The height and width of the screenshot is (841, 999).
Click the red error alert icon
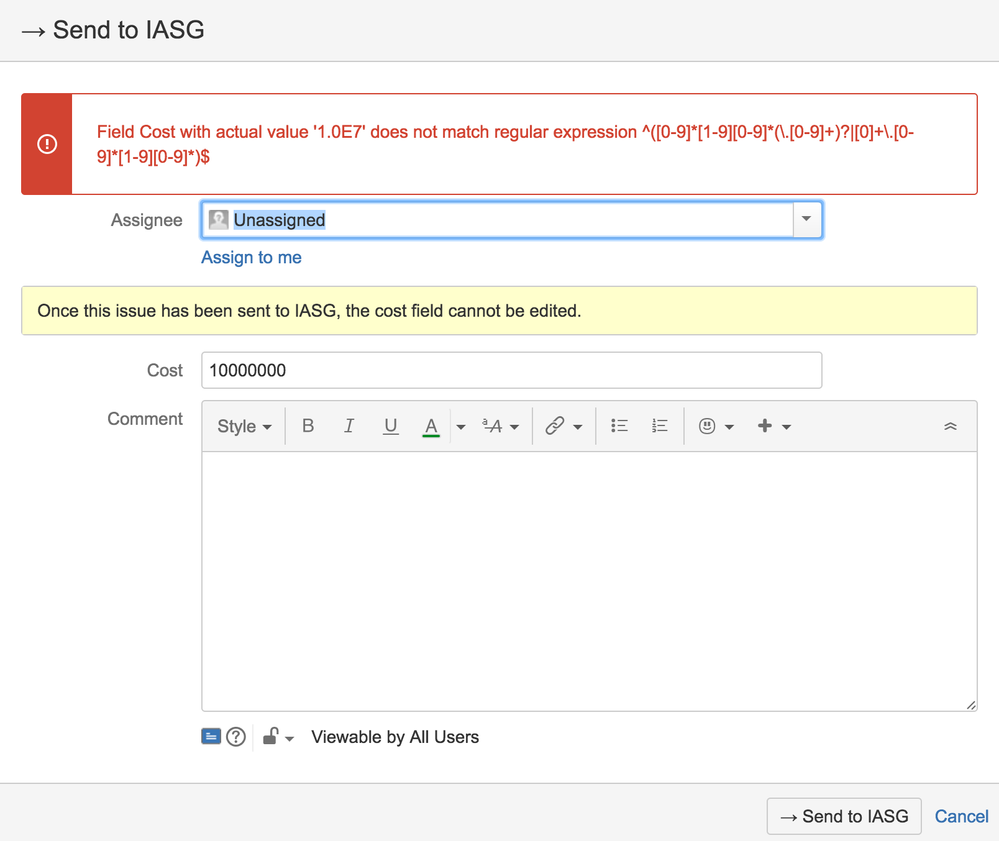pos(47,144)
